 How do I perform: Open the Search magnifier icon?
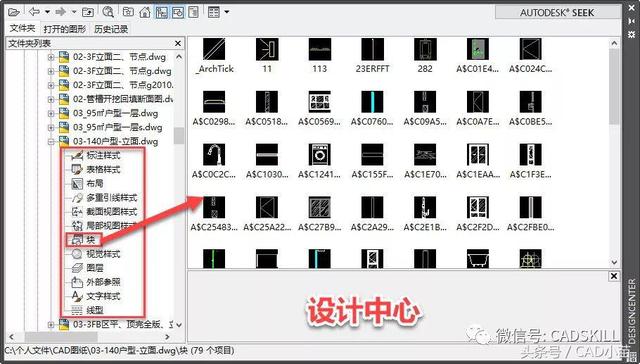[x=108, y=12]
